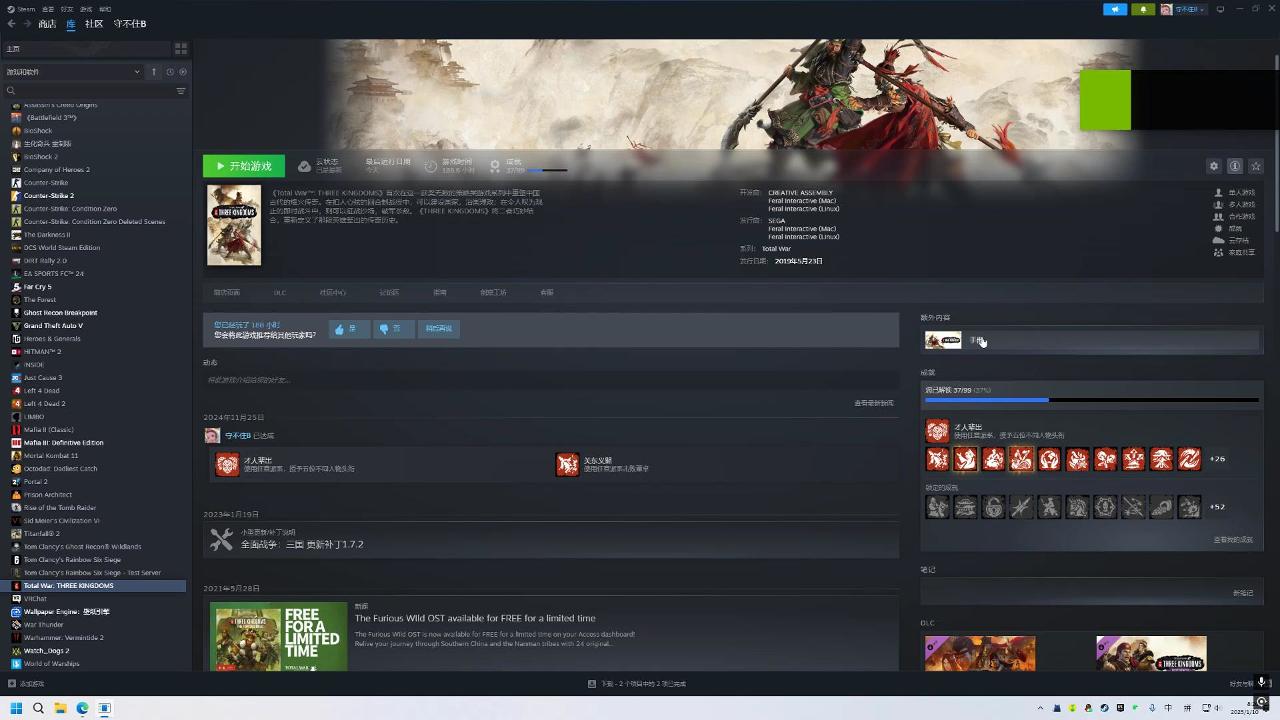
Task: Click achievements trophy icon in play bar
Action: pyautogui.click(x=494, y=166)
